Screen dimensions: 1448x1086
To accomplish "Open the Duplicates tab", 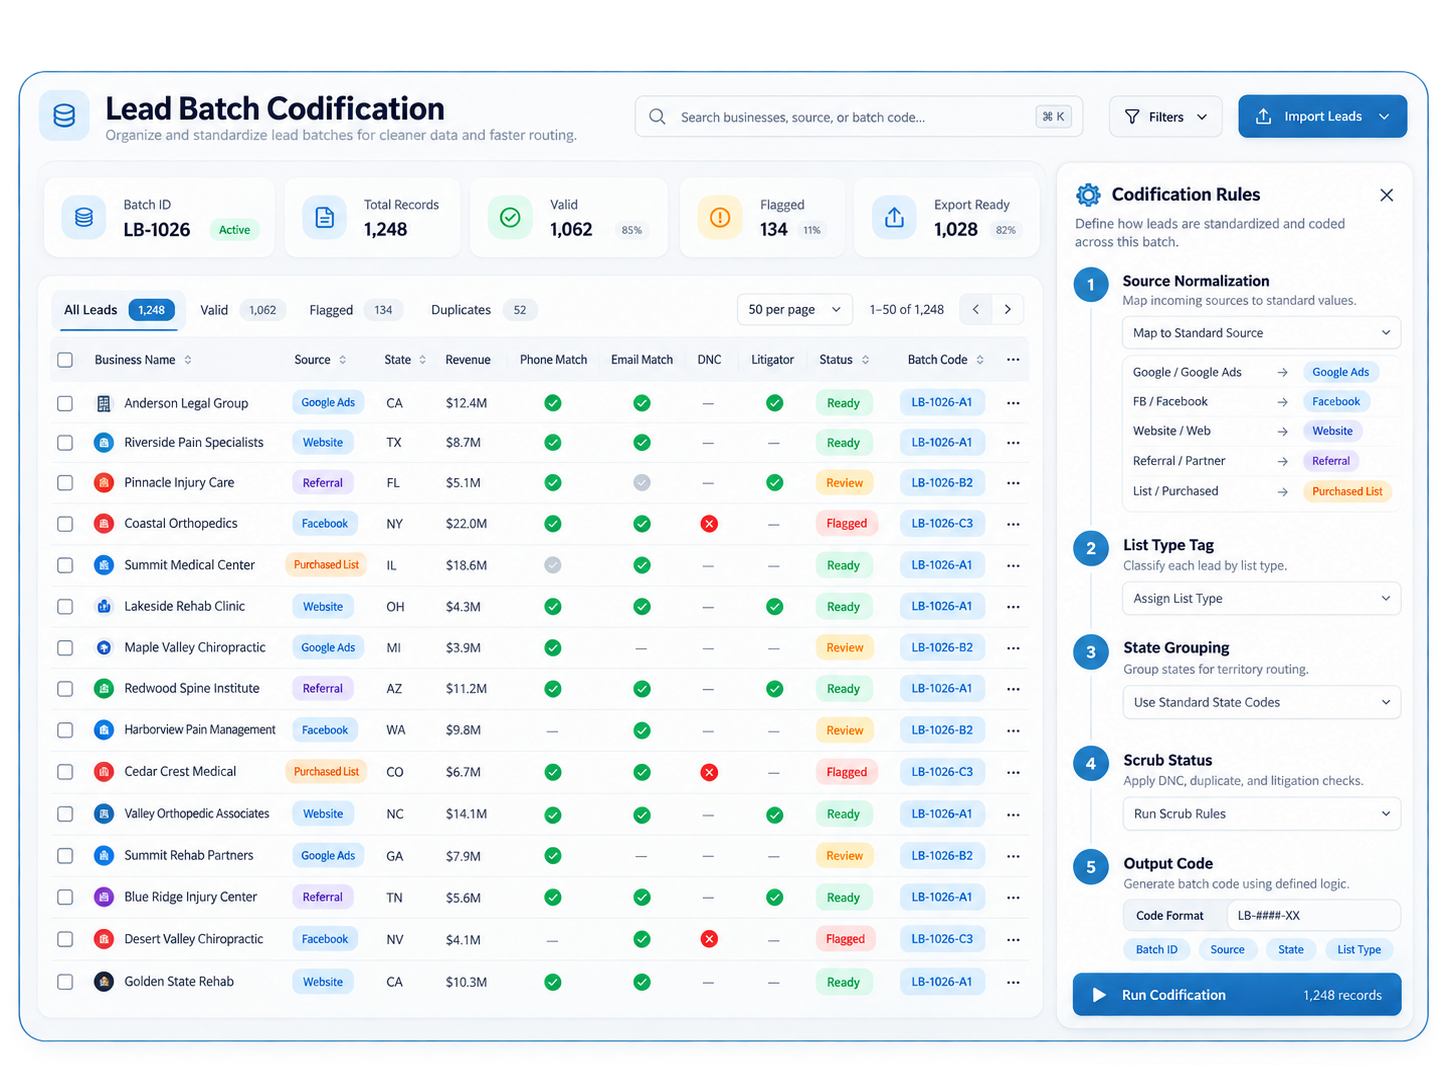I will coord(484,310).
